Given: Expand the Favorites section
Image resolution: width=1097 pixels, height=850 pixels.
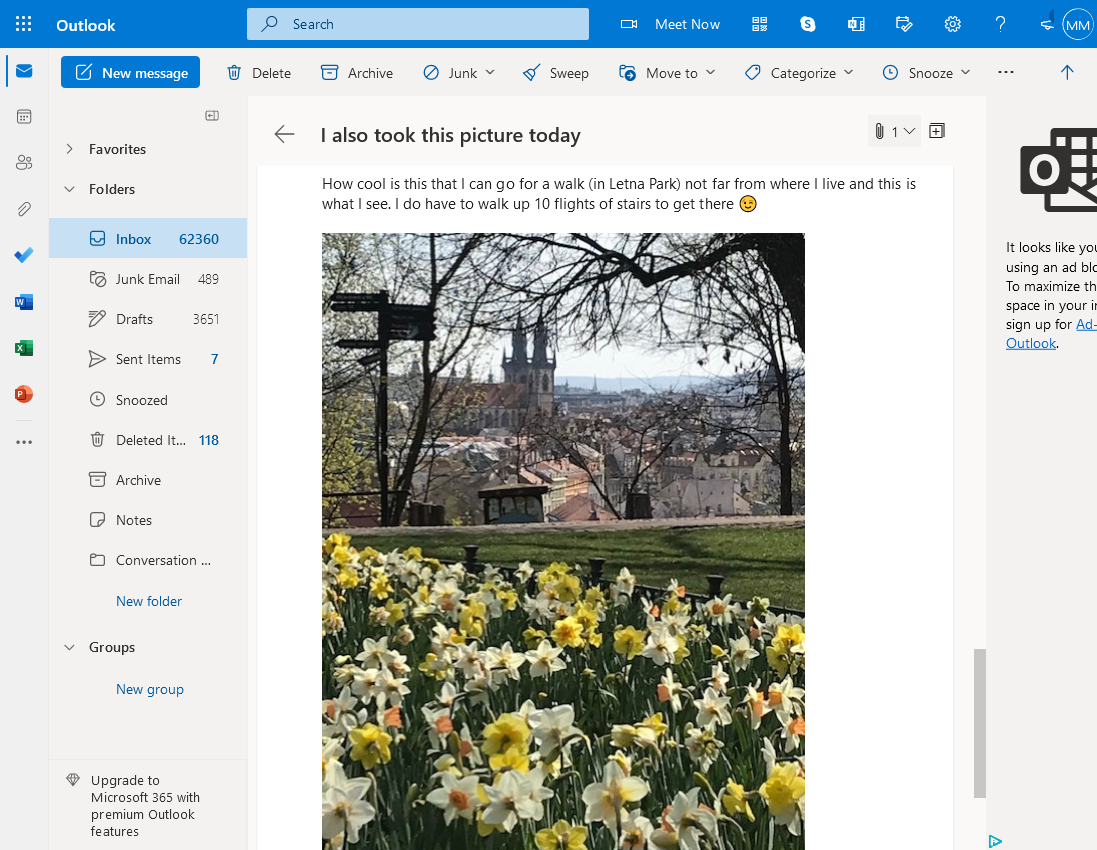Looking at the screenshot, I should click(70, 149).
